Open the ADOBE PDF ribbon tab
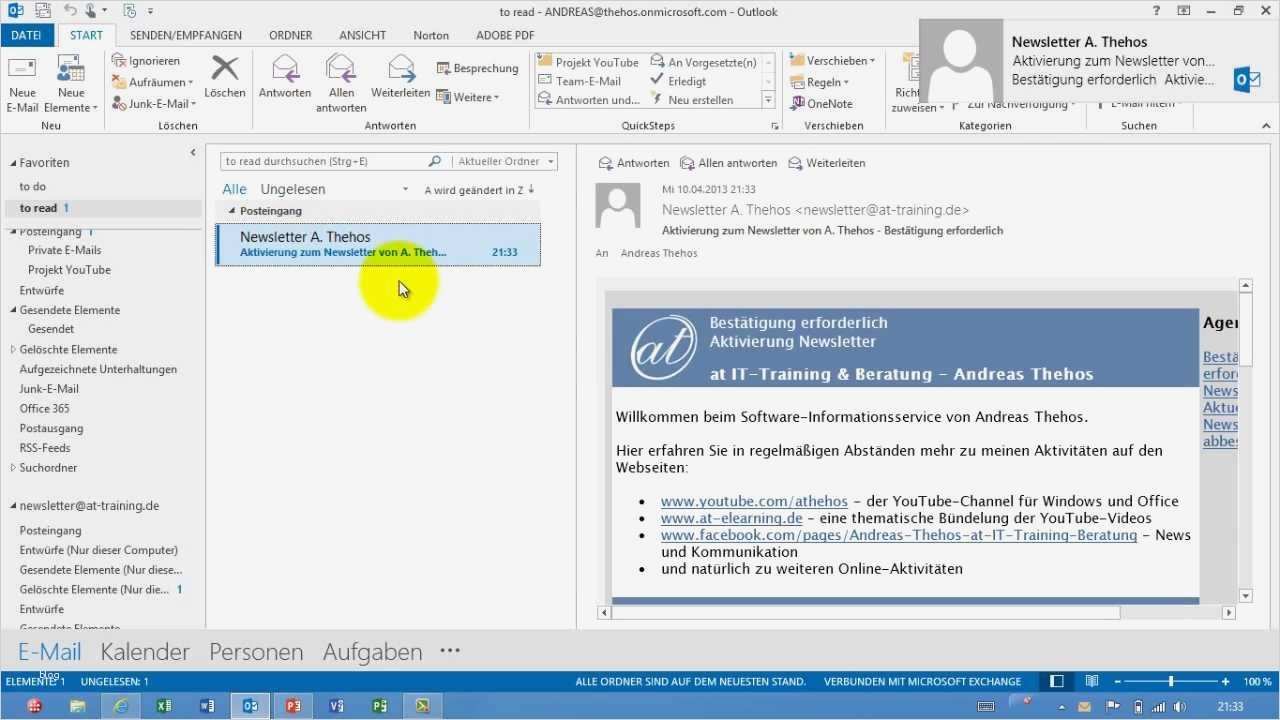The image size is (1280, 720). pyautogui.click(x=505, y=34)
